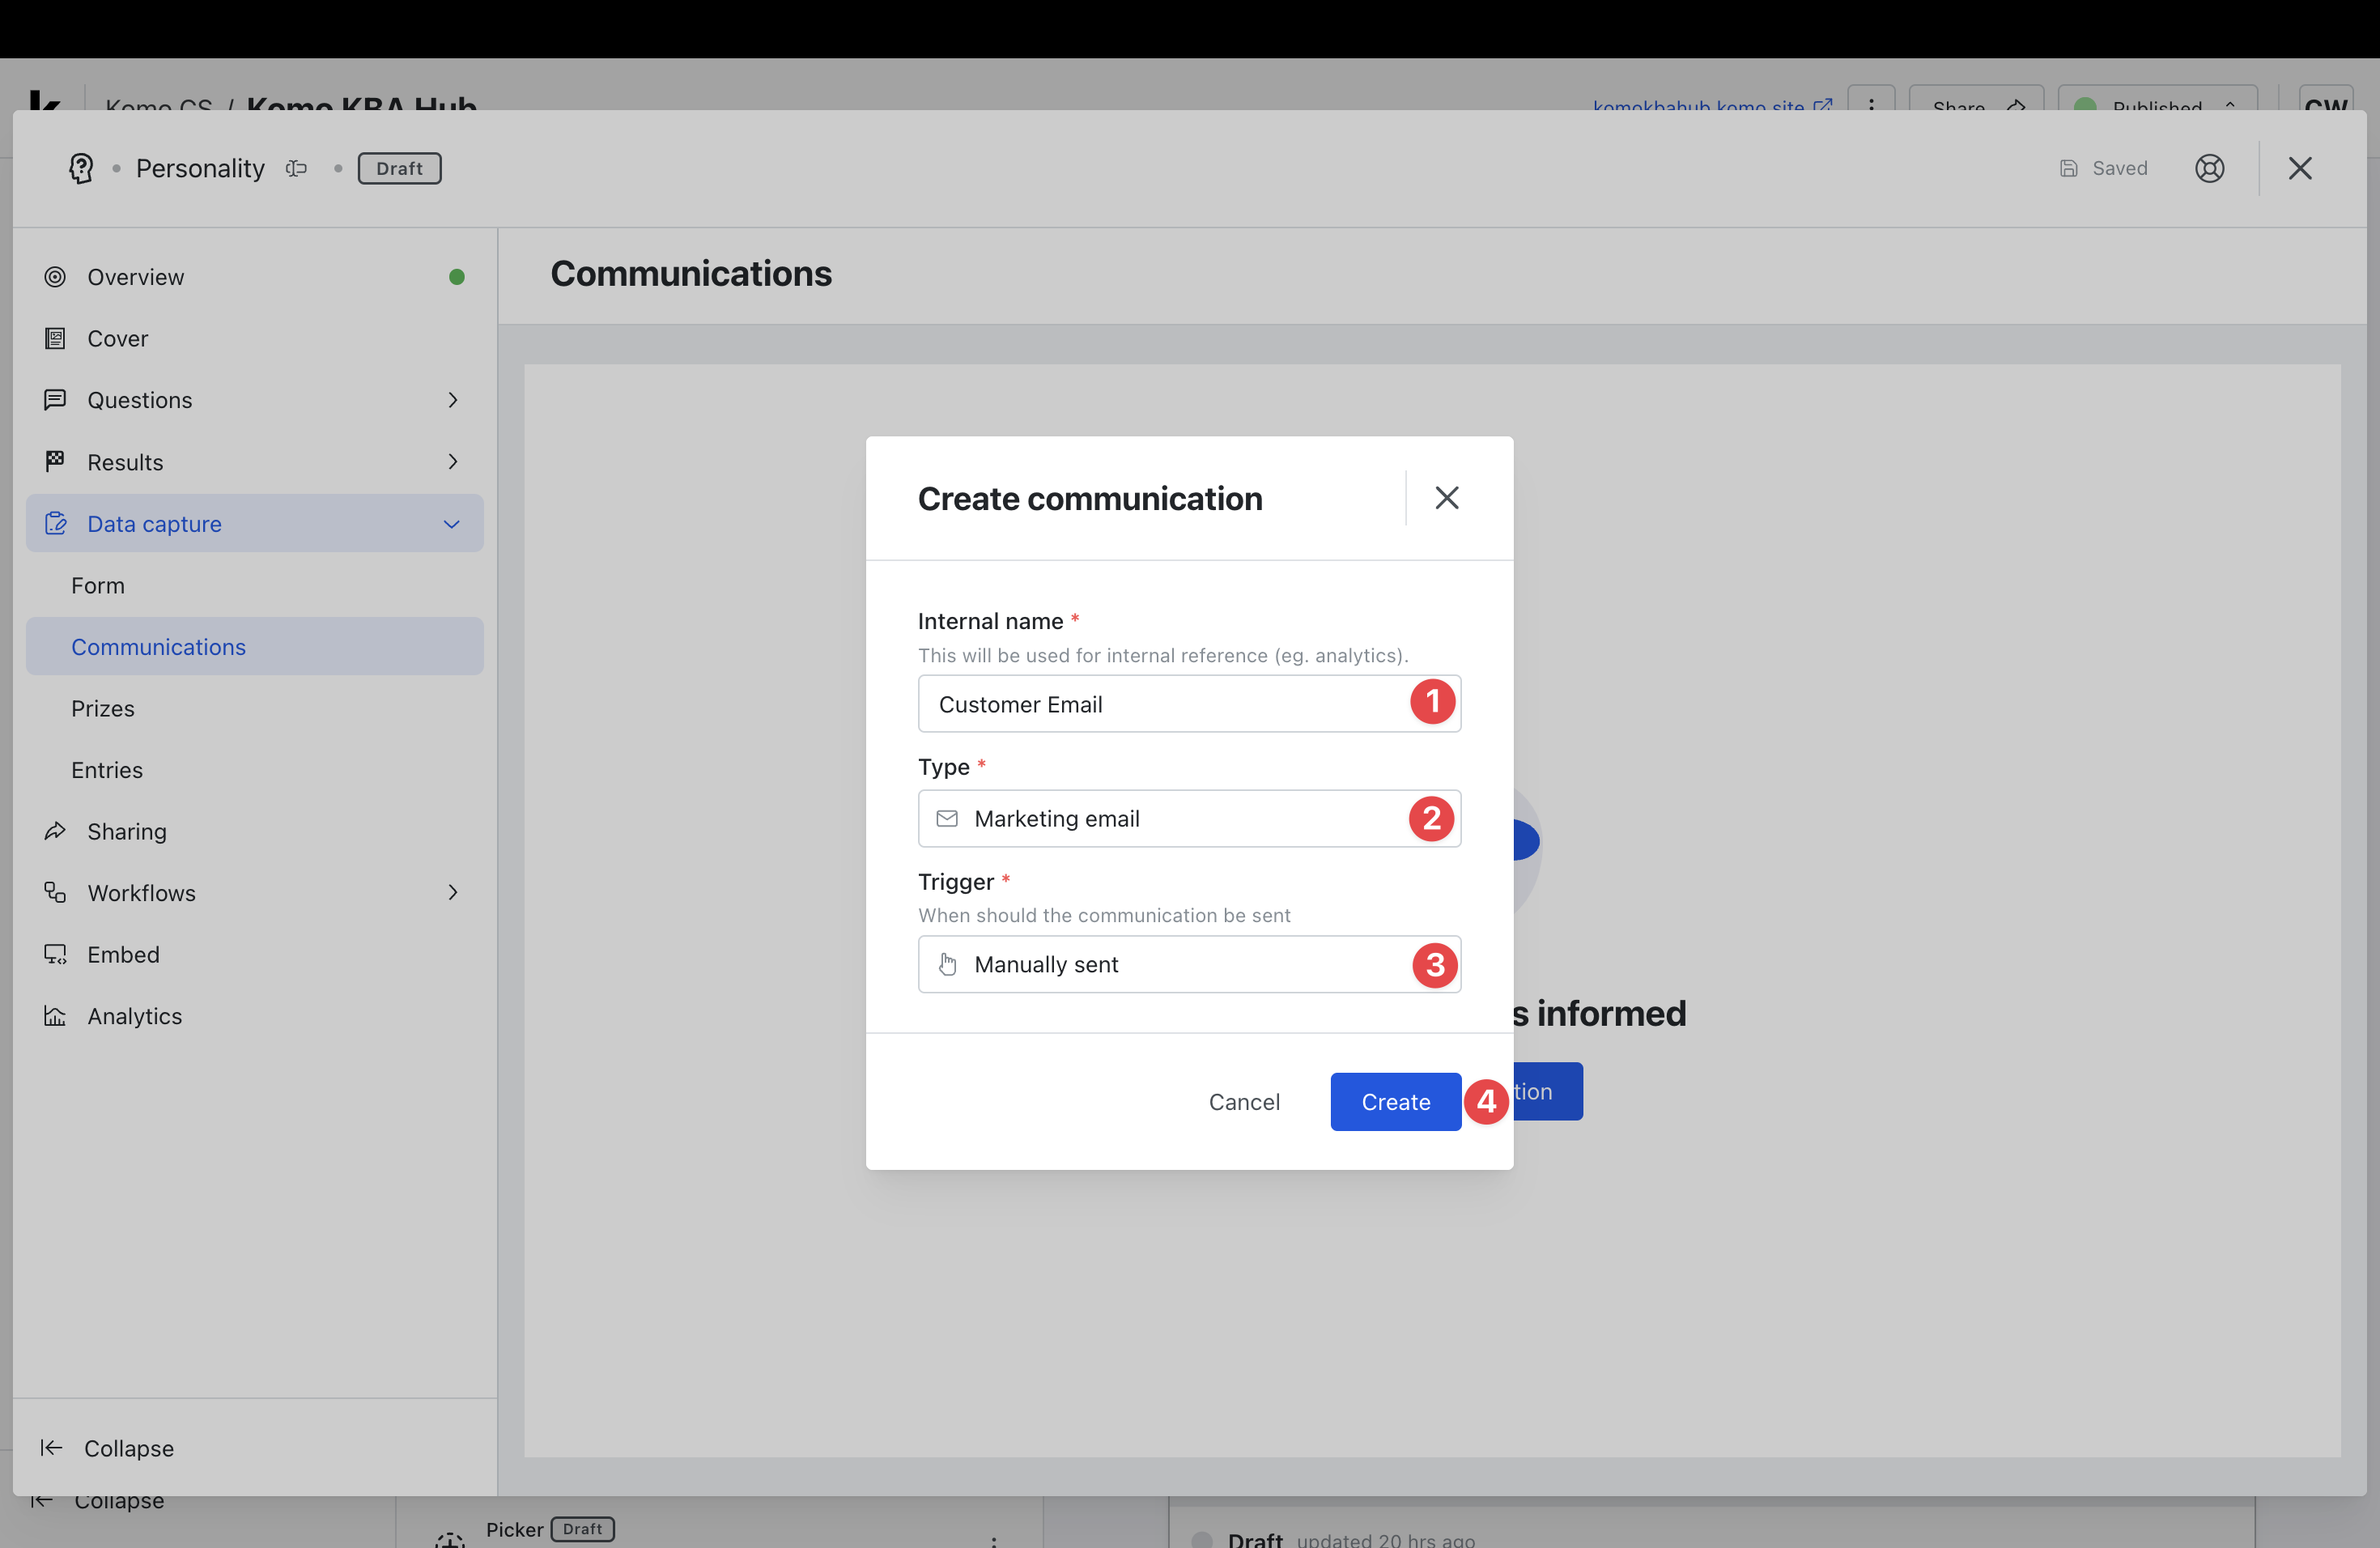Open the help lifebuoy icon

point(2209,168)
